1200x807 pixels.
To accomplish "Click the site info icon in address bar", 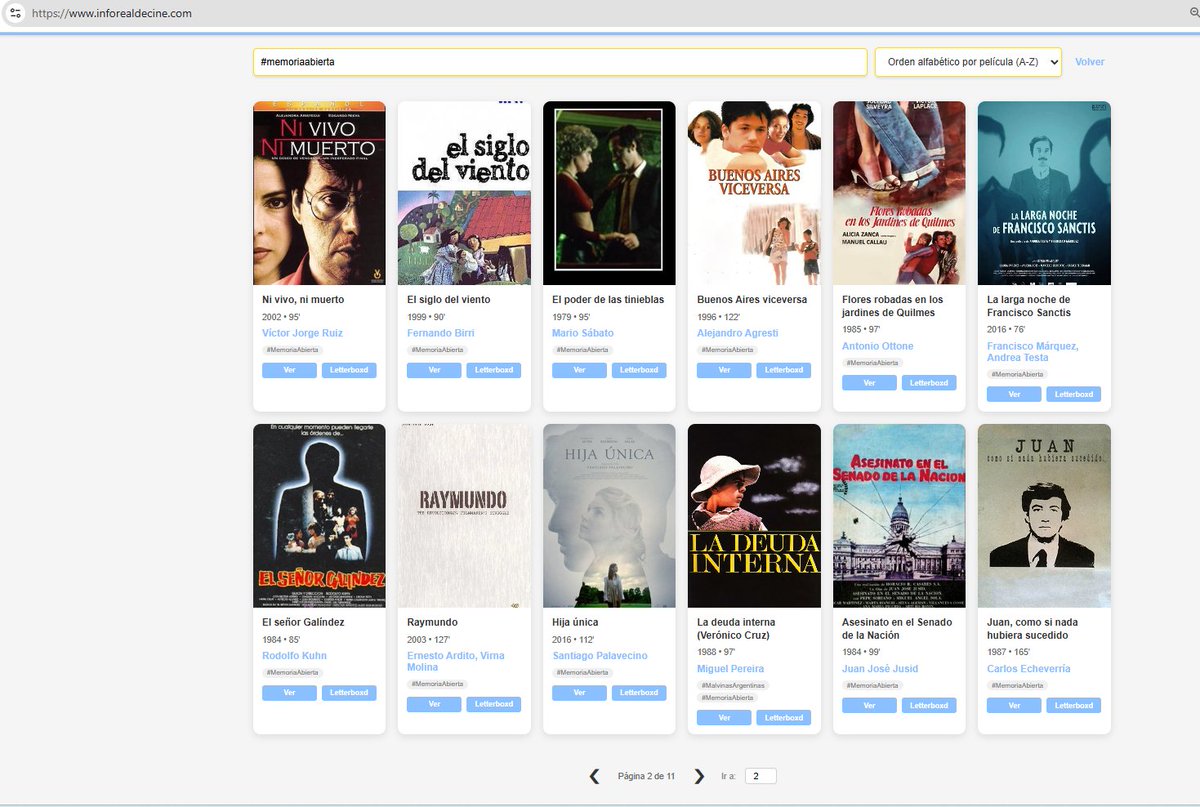I will (15, 13).
